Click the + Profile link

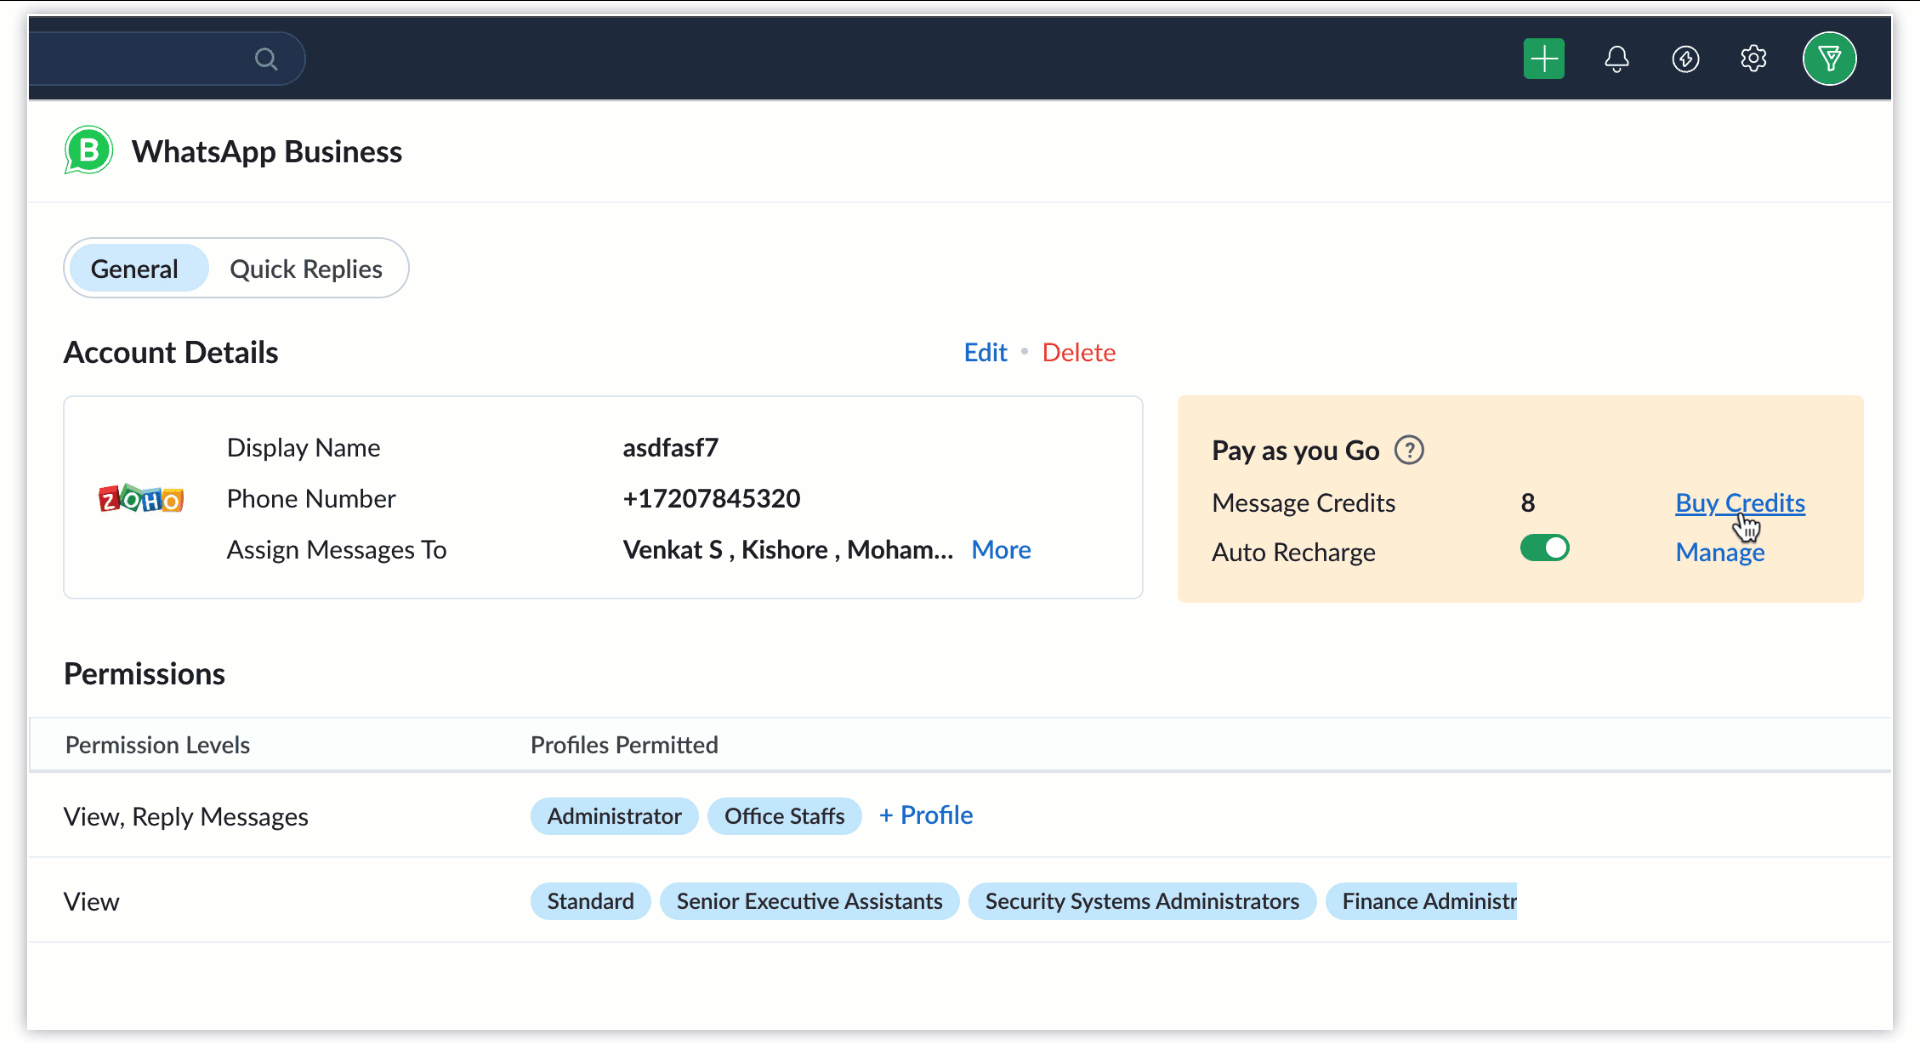pos(926,815)
